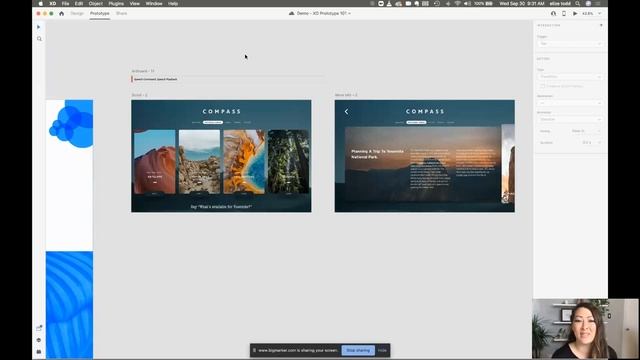Click Hide on sharing bar

pos(382,350)
